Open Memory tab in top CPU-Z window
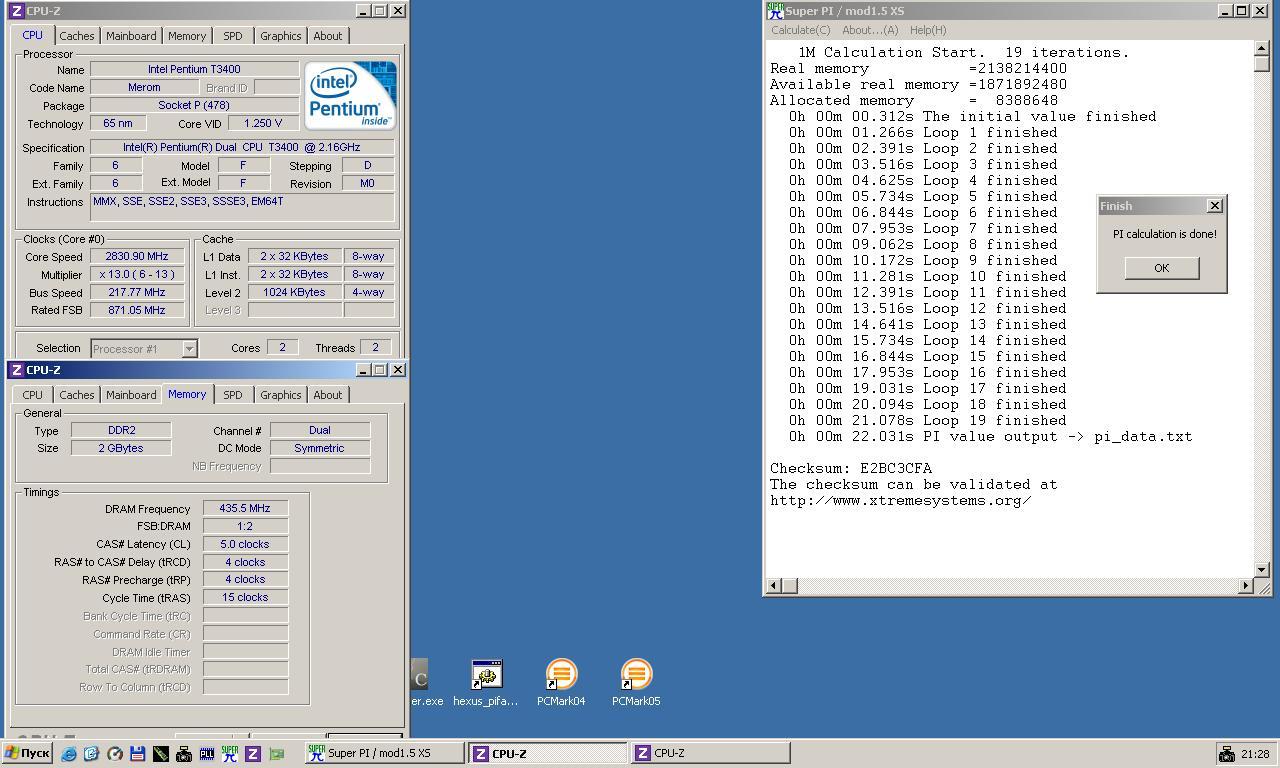Screen dimensions: 1280x768 point(187,36)
